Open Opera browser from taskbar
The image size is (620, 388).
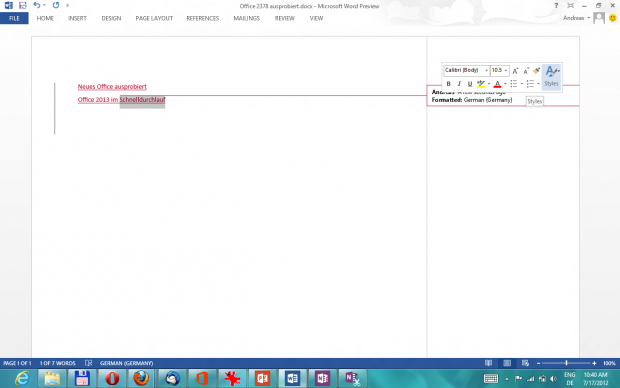coord(112,379)
